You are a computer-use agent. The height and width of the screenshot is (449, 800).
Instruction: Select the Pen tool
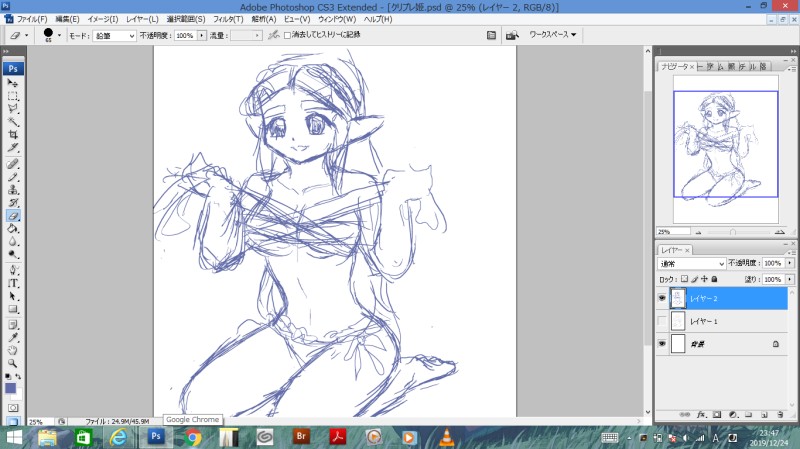(x=13, y=270)
